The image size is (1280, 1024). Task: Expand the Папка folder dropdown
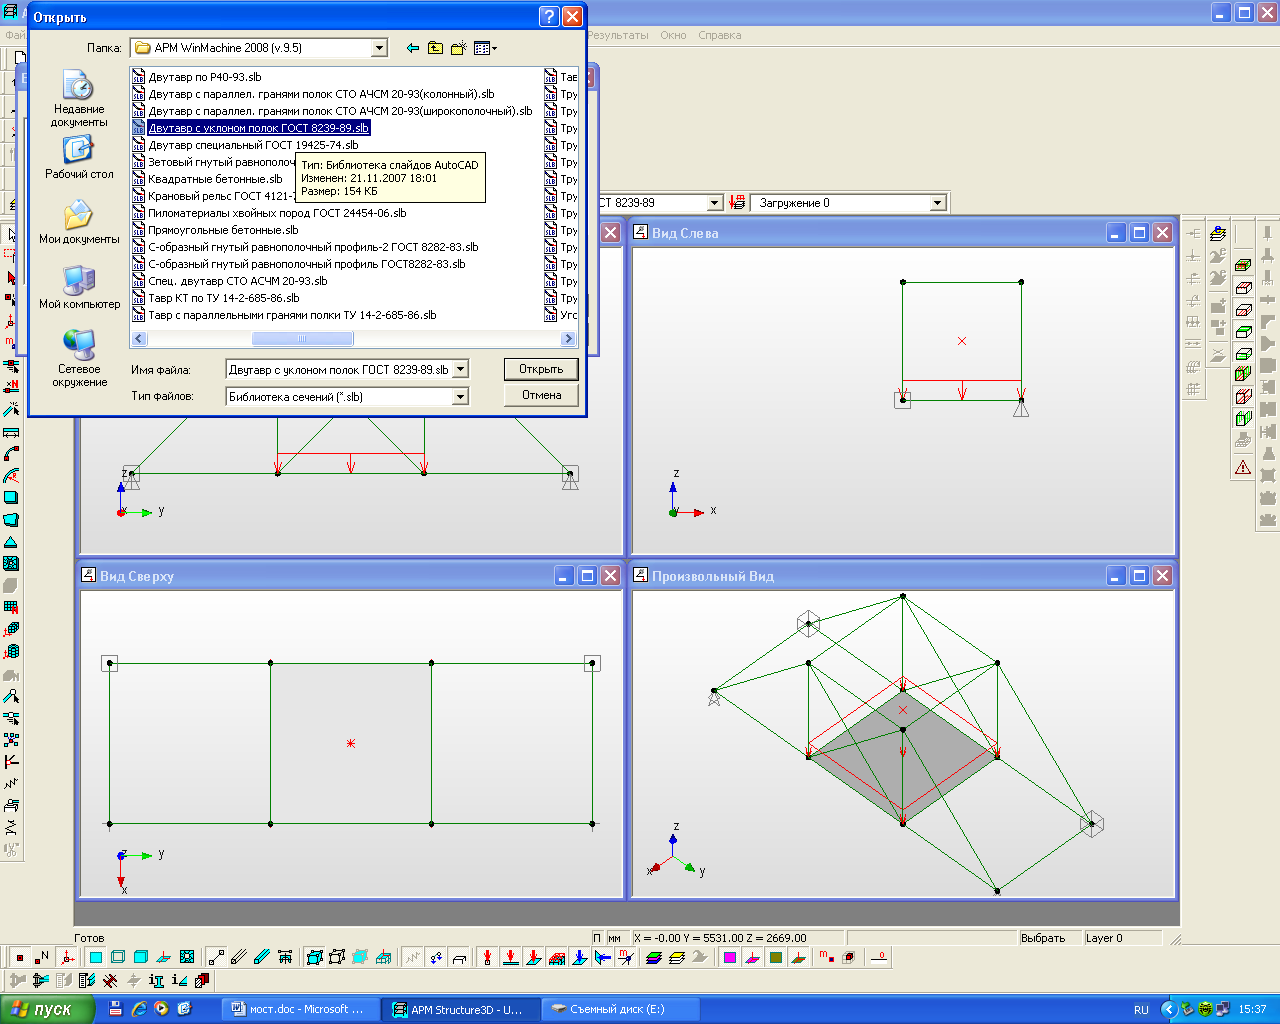[x=379, y=48]
